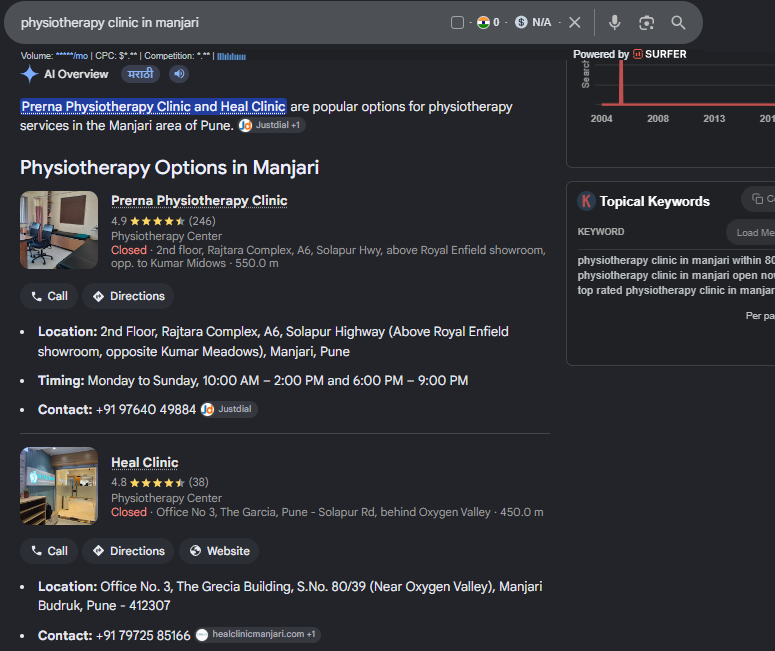Open Heal Clinic photo thumbnail
775x651 pixels.
pos(59,486)
